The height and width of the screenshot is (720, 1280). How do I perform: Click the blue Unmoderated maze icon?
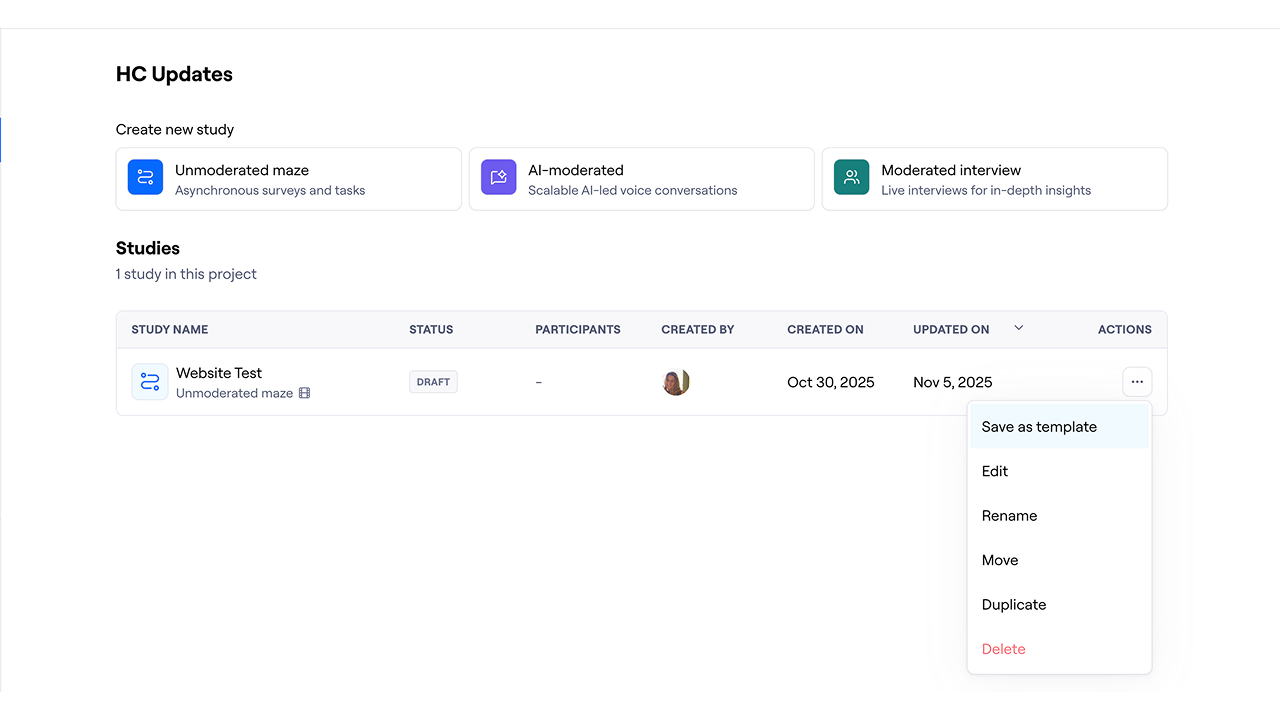(x=145, y=178)
